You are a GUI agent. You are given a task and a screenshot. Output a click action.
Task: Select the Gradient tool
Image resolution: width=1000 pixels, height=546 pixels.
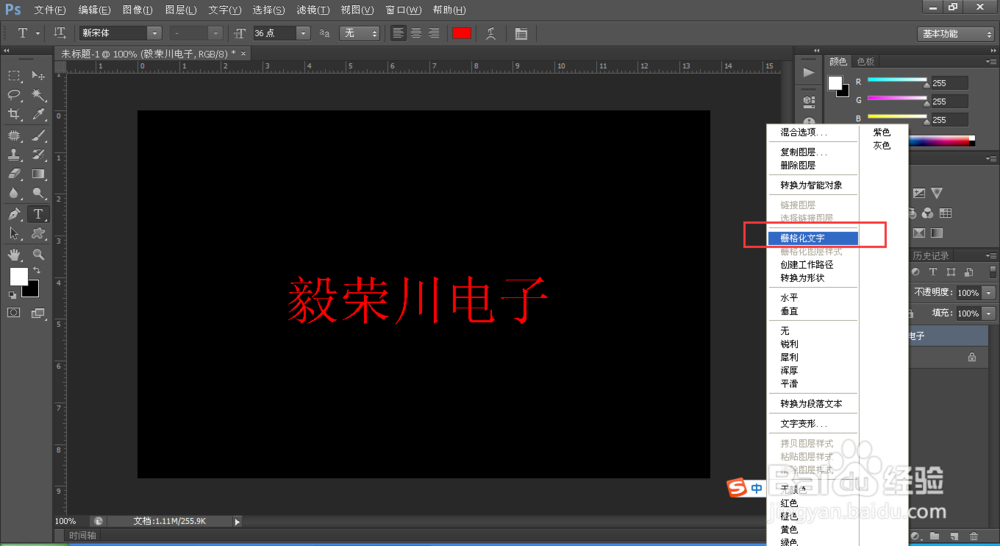[38, 173]
